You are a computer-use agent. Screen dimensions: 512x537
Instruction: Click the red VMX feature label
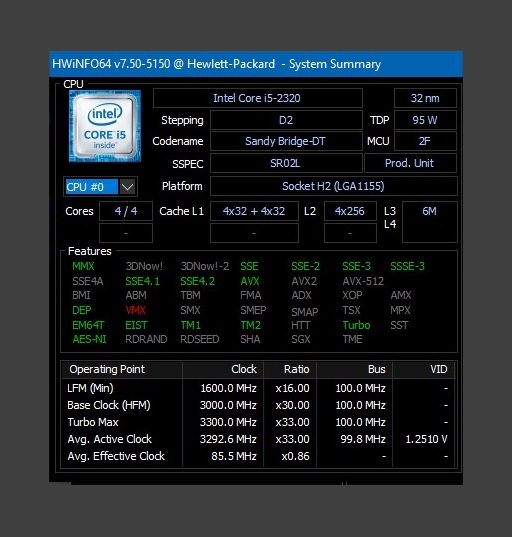tap(136, 310)
